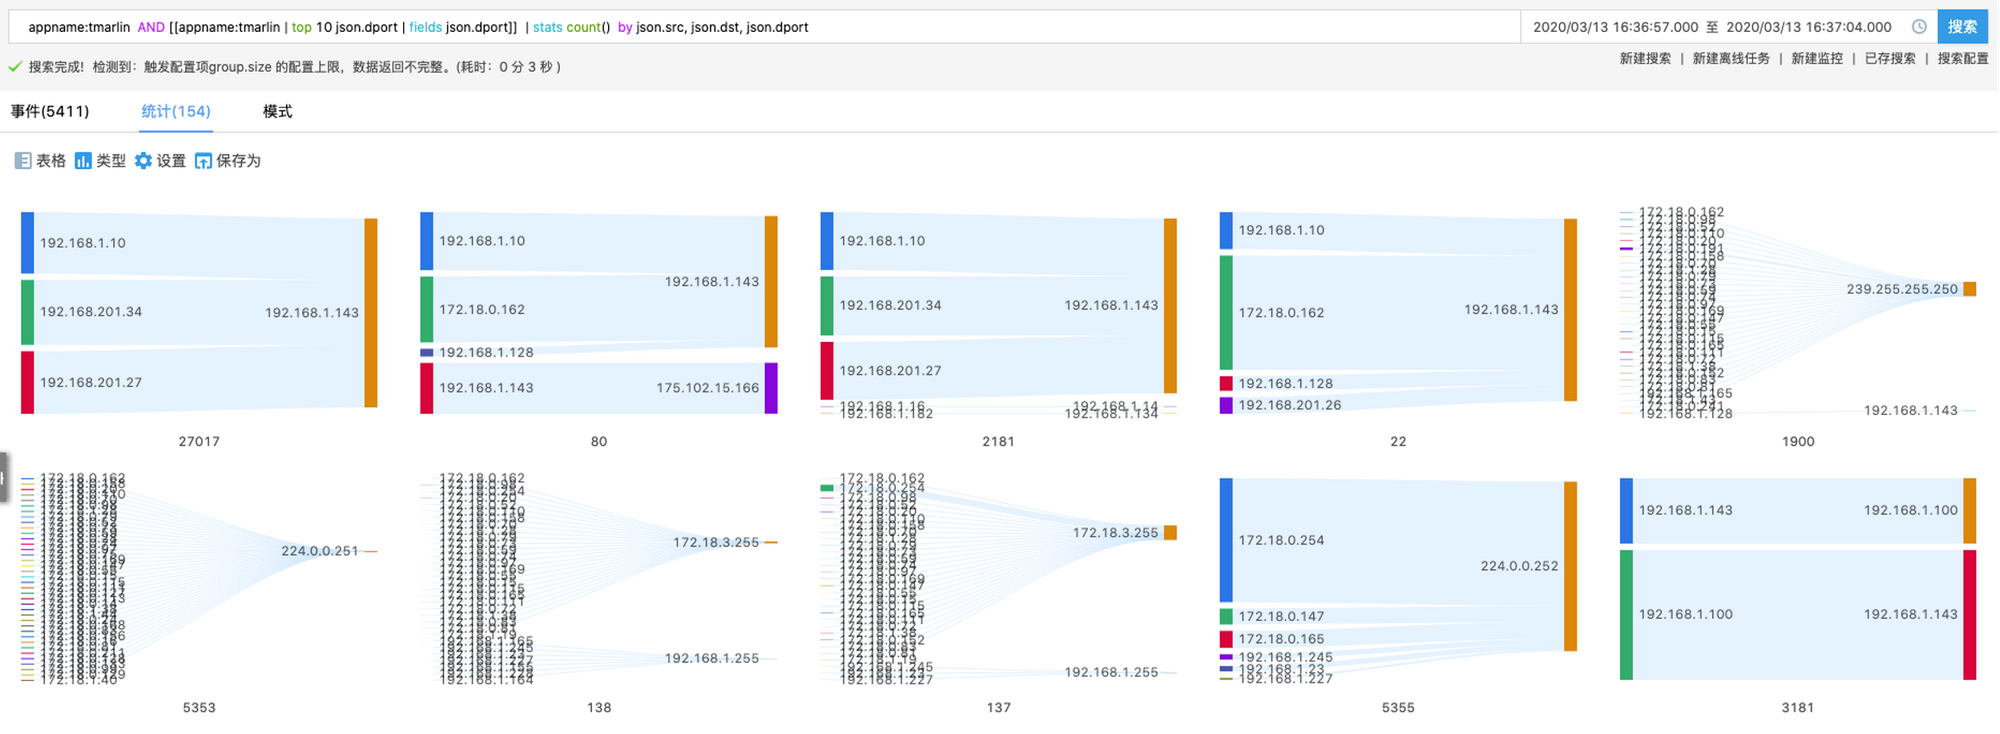Viewport: 2000px width, 734px height.
Task: Click port title 27017 below chart
Action: [199, 442]
